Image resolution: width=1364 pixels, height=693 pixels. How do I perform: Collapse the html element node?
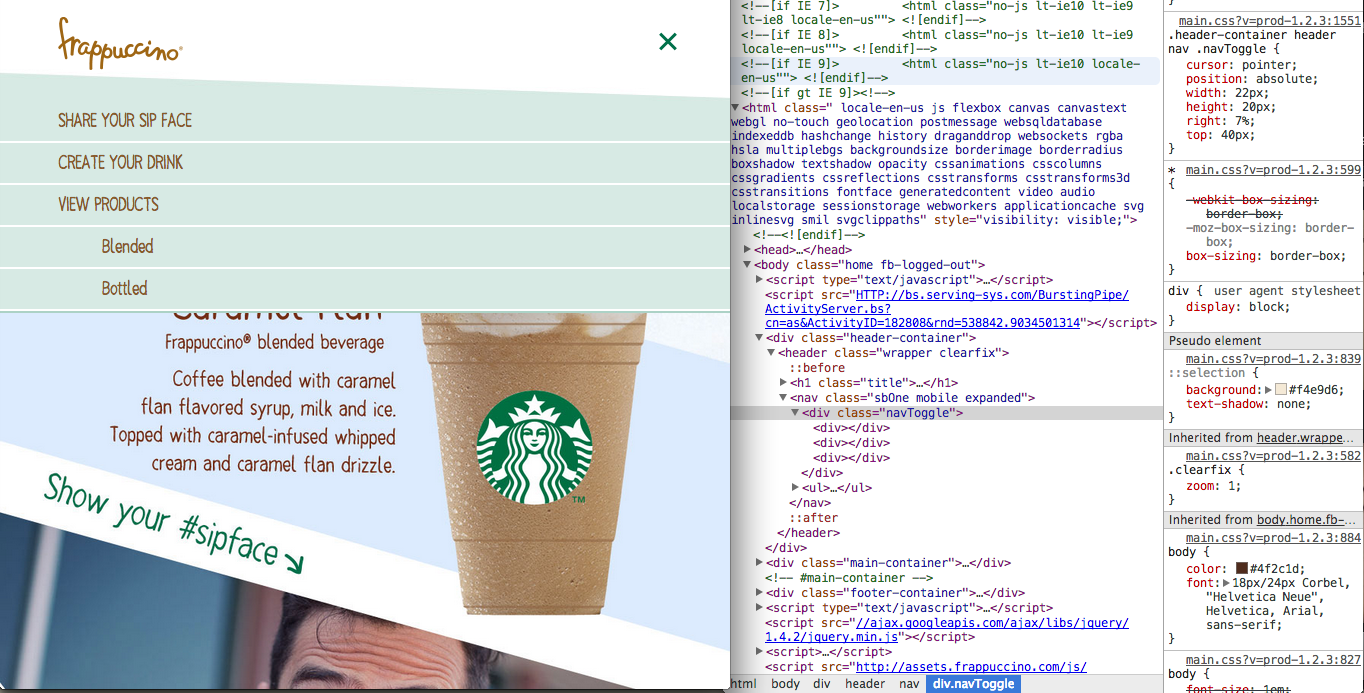point(736,108)
